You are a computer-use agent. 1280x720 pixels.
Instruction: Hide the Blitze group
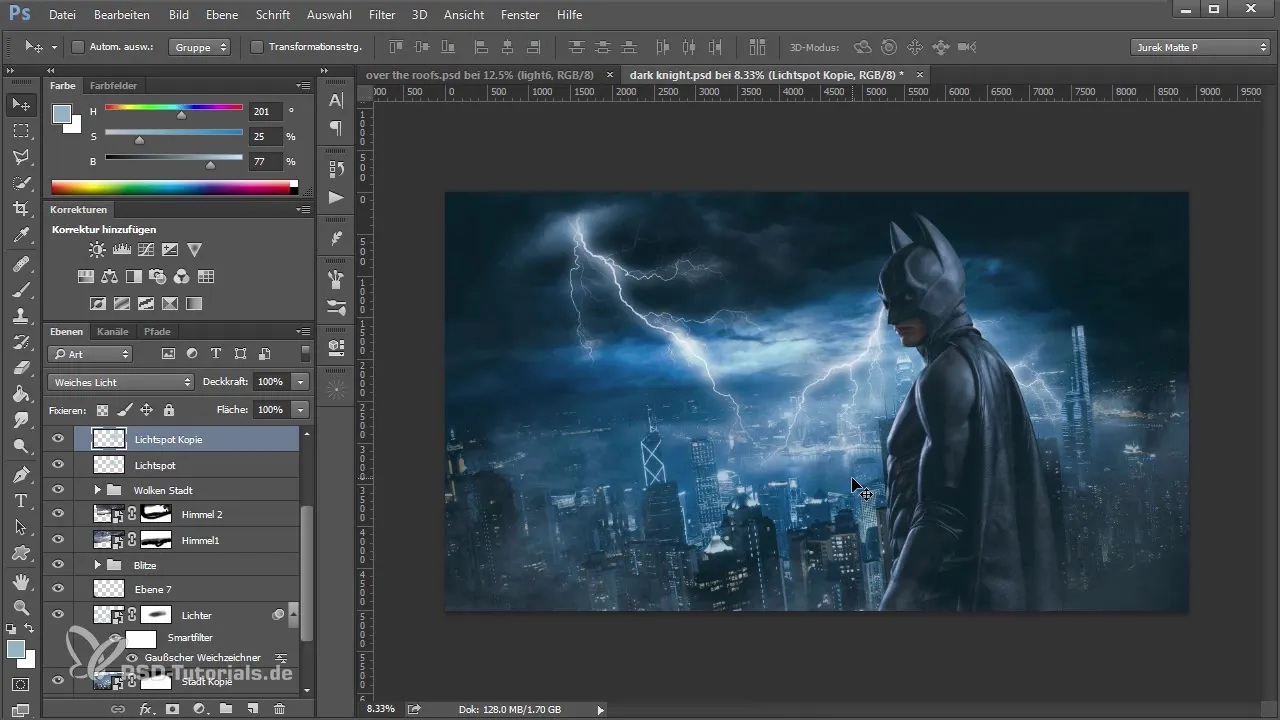click(58, 565)
